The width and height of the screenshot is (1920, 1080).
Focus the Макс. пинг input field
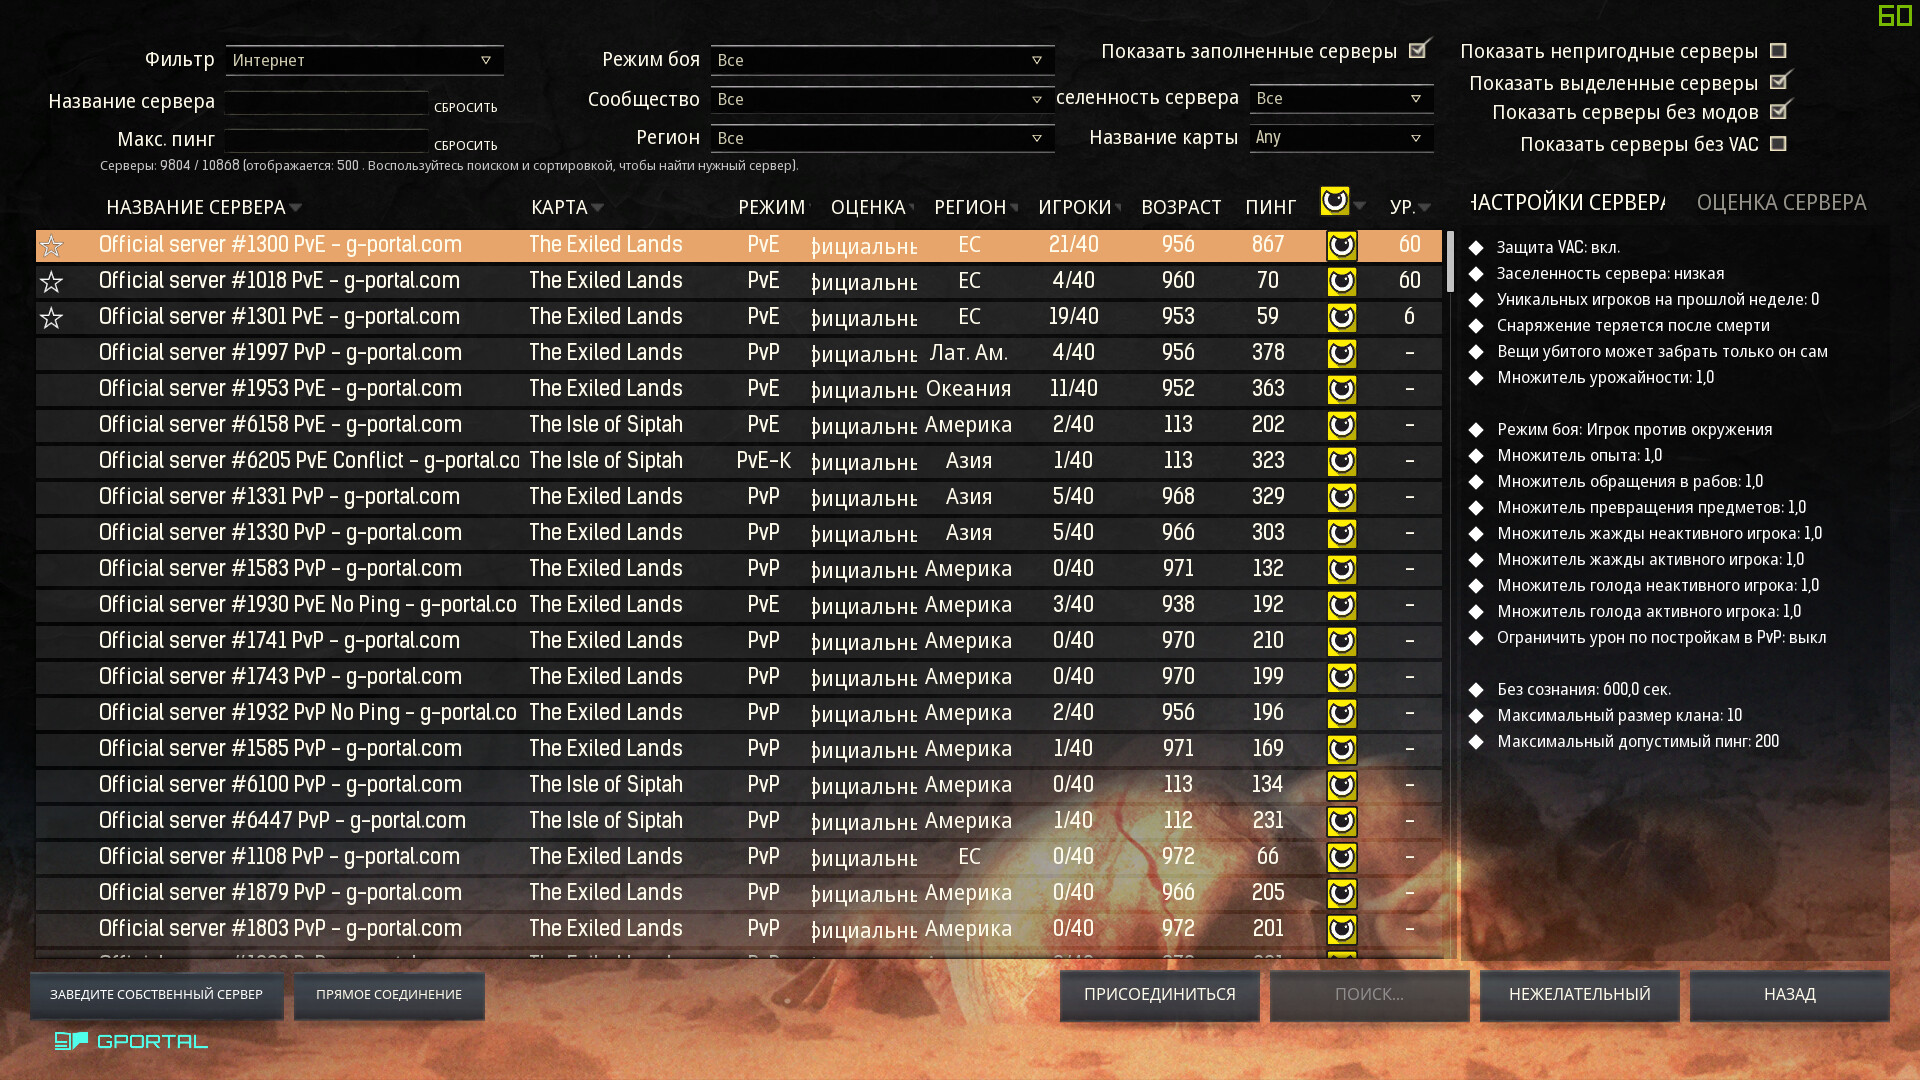coord(326,140)
